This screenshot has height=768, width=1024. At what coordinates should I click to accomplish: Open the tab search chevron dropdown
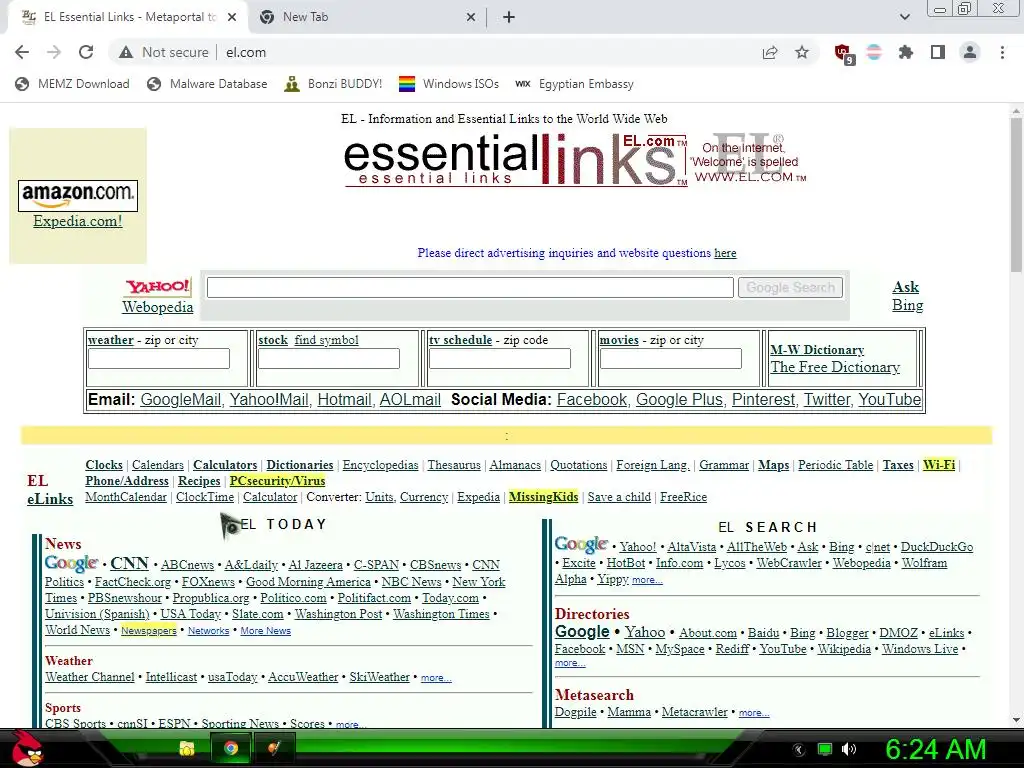coord(904,18)
